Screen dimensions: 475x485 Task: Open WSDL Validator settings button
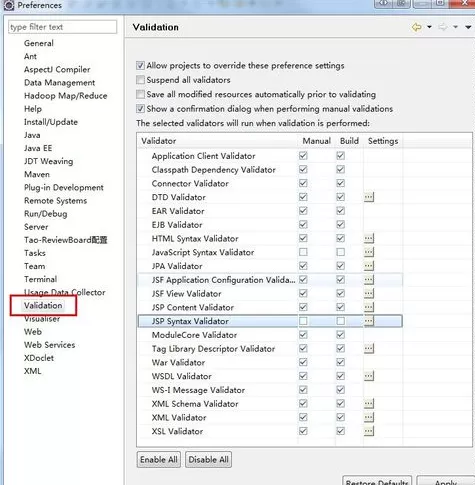[369, 376]
